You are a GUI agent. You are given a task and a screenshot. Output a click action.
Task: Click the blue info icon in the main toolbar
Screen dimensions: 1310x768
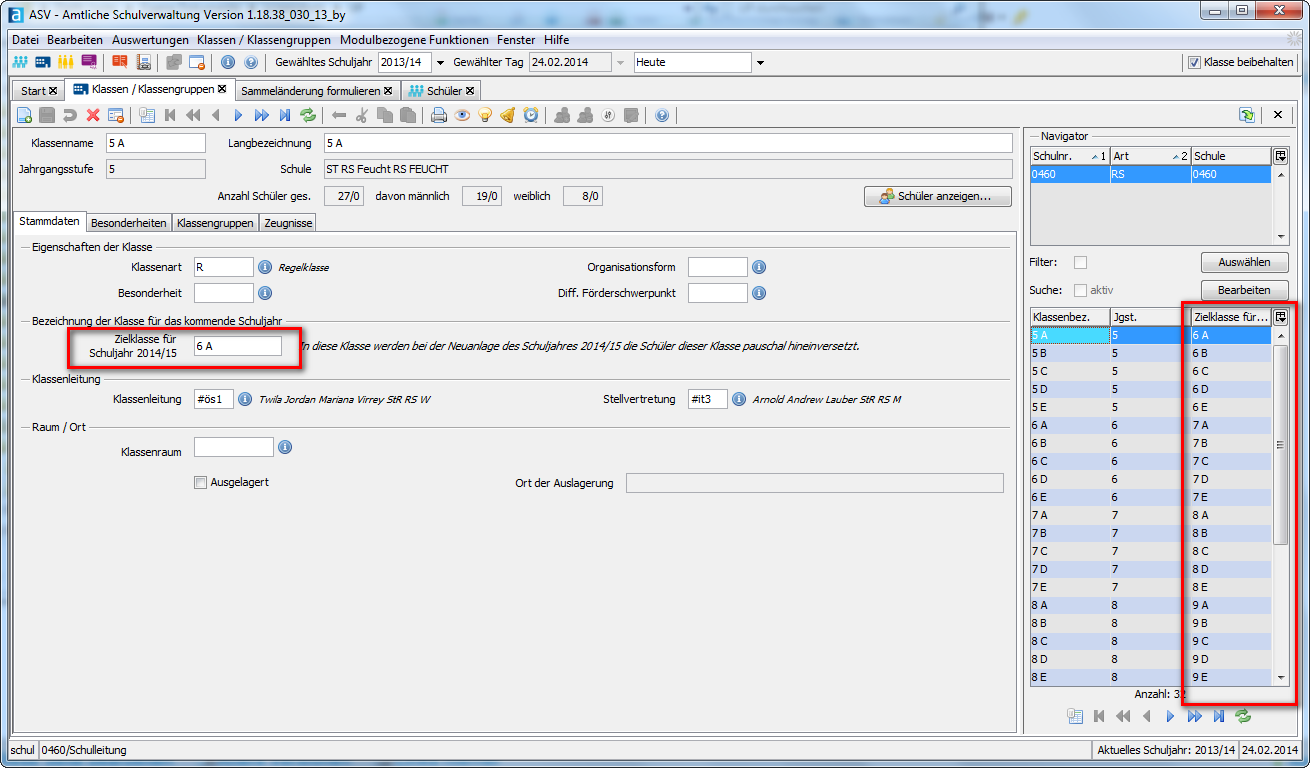pyautogui.click(x=228, y=62)
